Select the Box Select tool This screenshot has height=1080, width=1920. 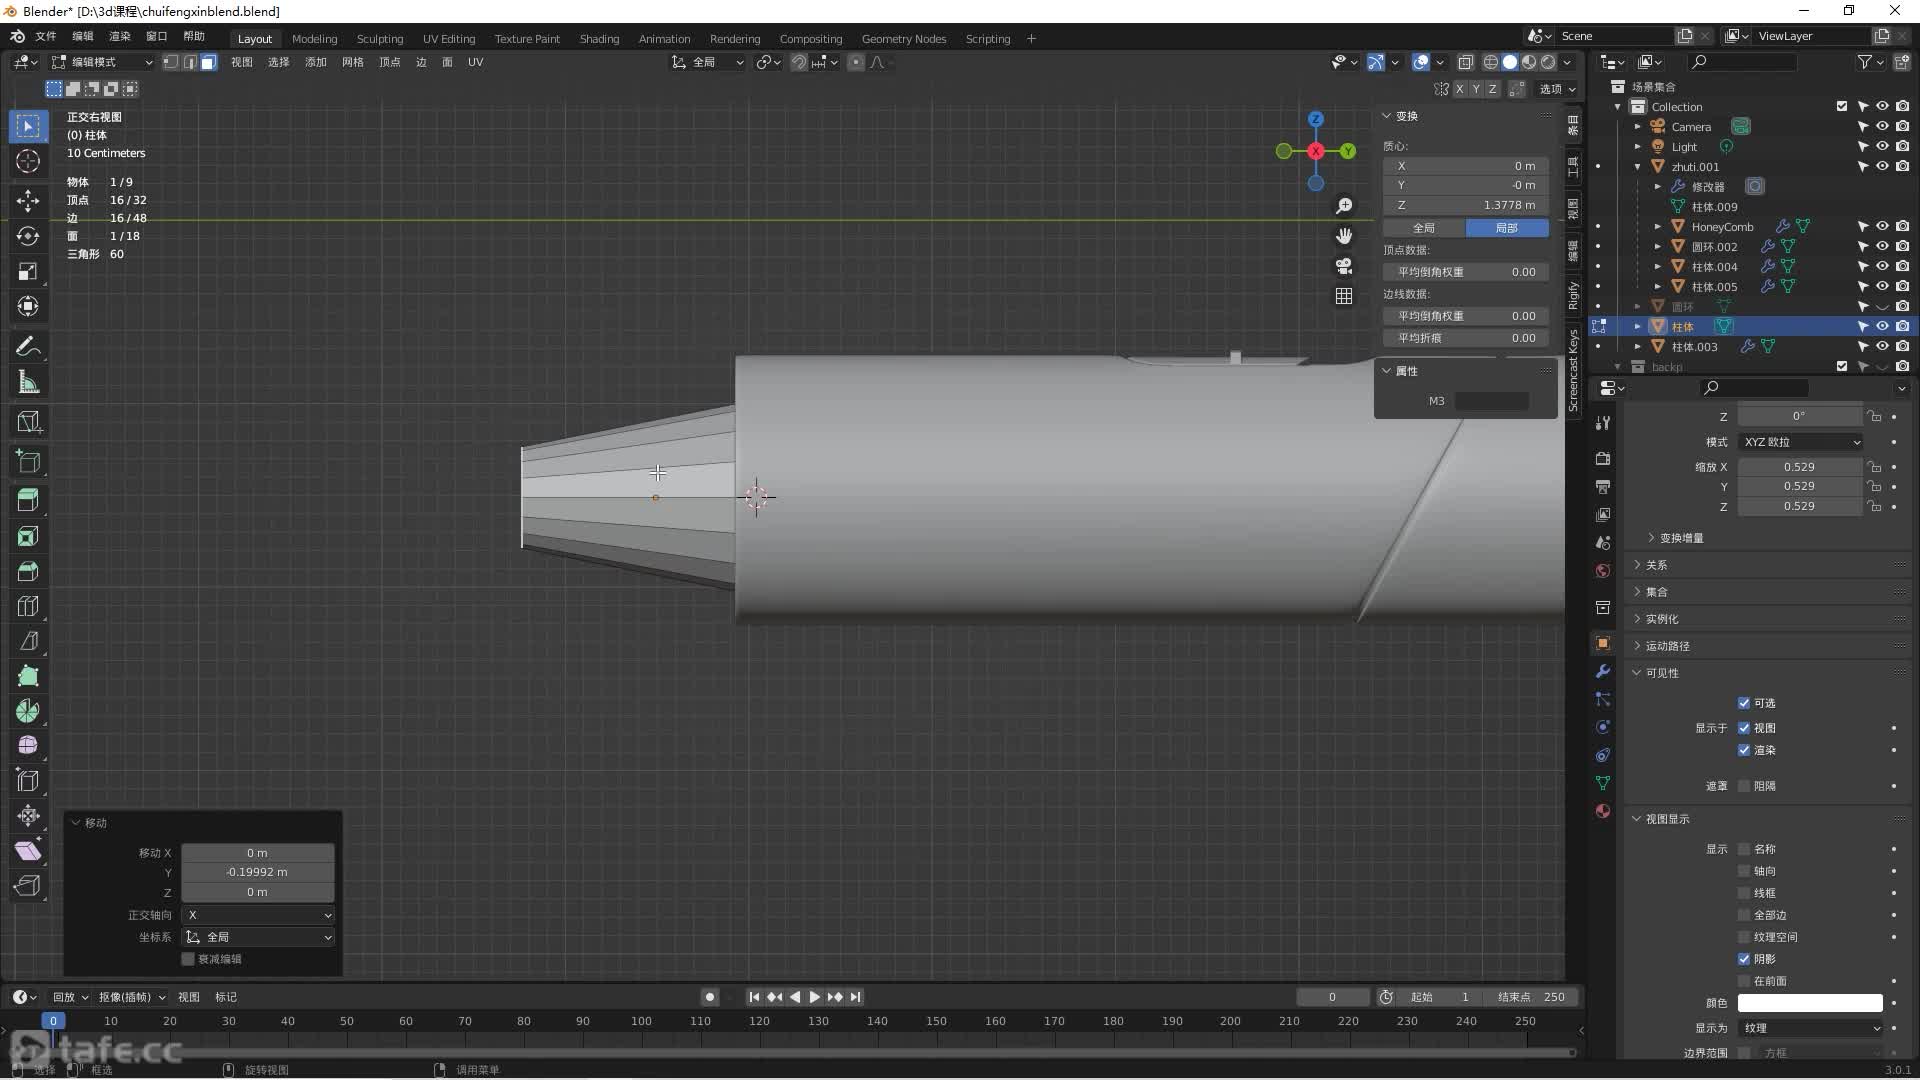(28, 126)
